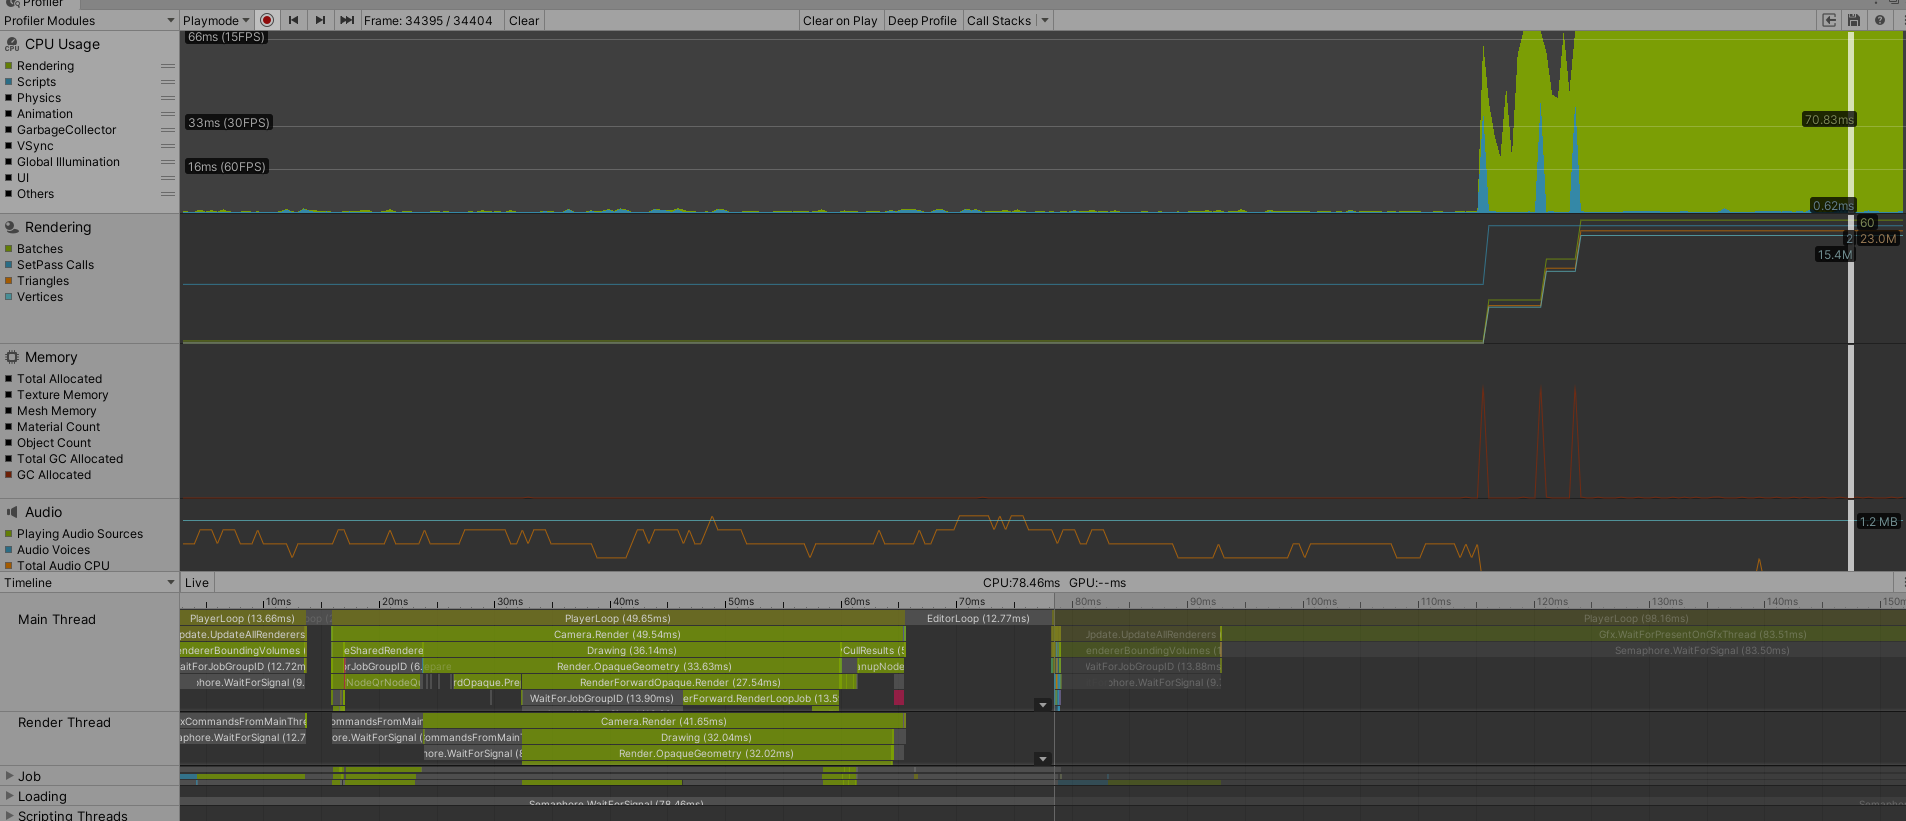Grab the reorder handle beside Rendering
Viewport: 1906px width, 821px height.
168,66
